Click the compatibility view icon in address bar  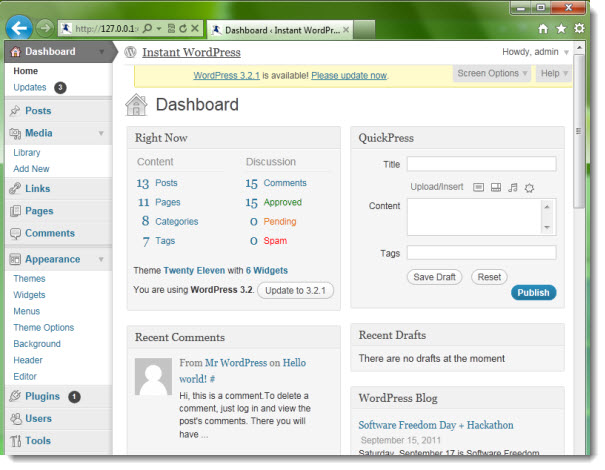tap(171, 29)
